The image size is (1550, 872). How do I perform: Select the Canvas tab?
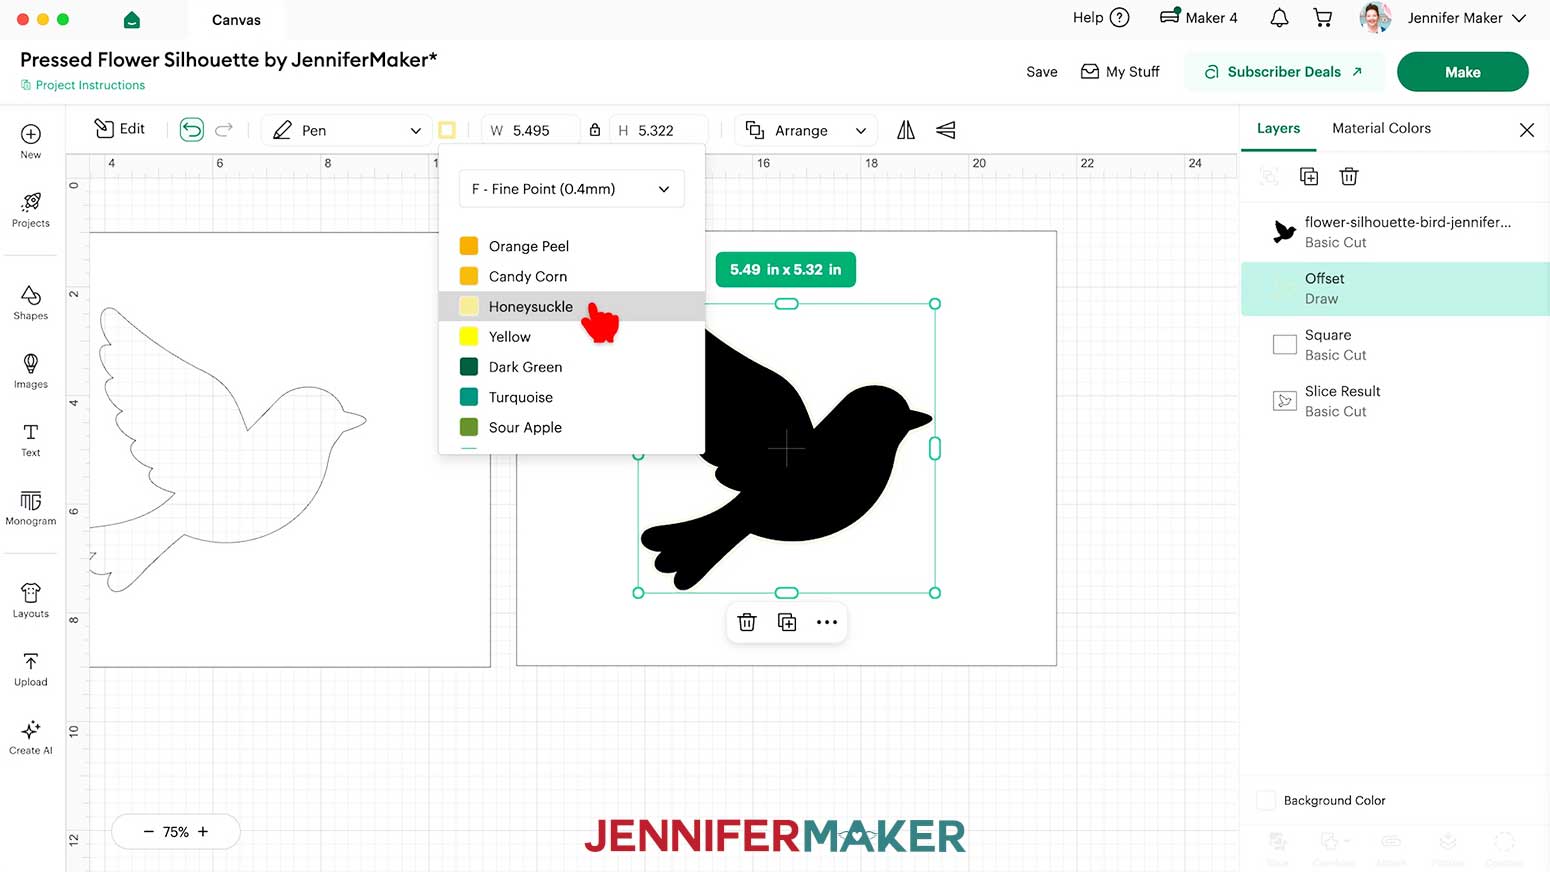(236, 20)
